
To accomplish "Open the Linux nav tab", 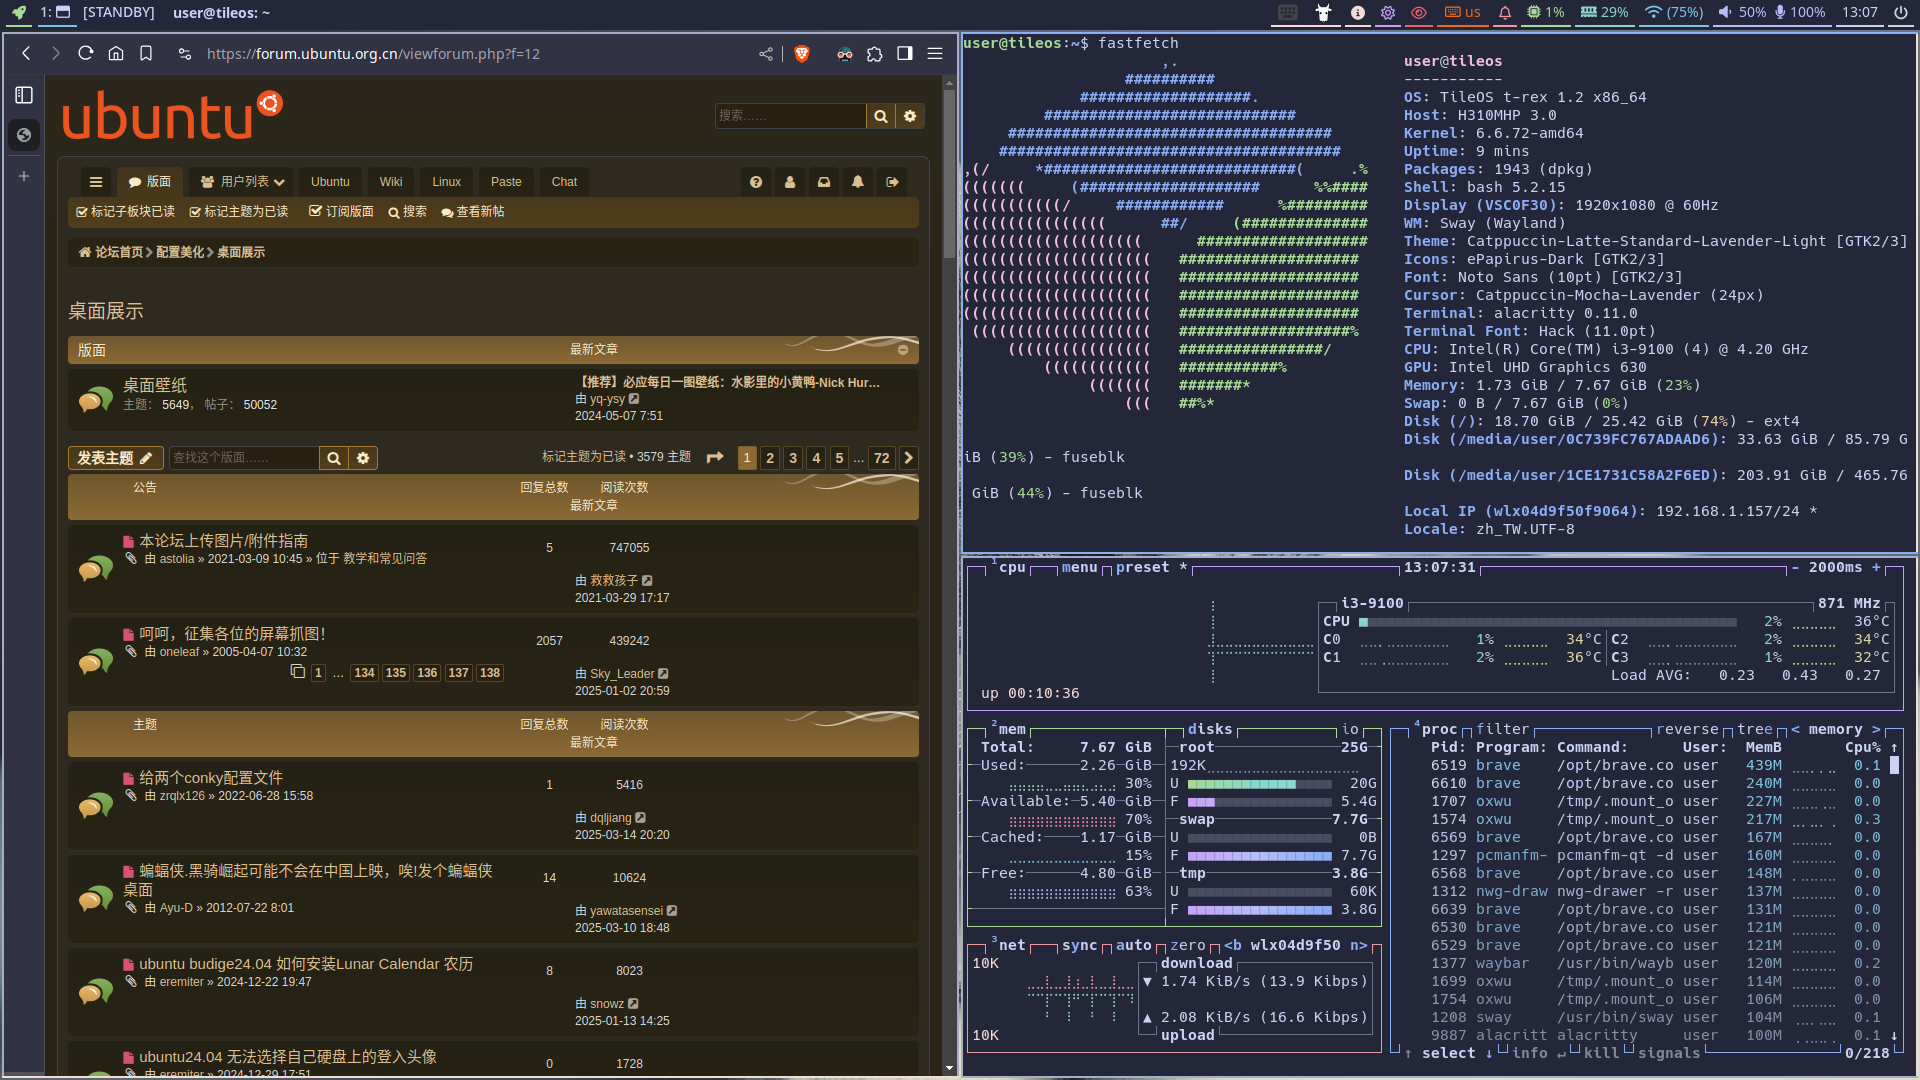I will (447, 182).
